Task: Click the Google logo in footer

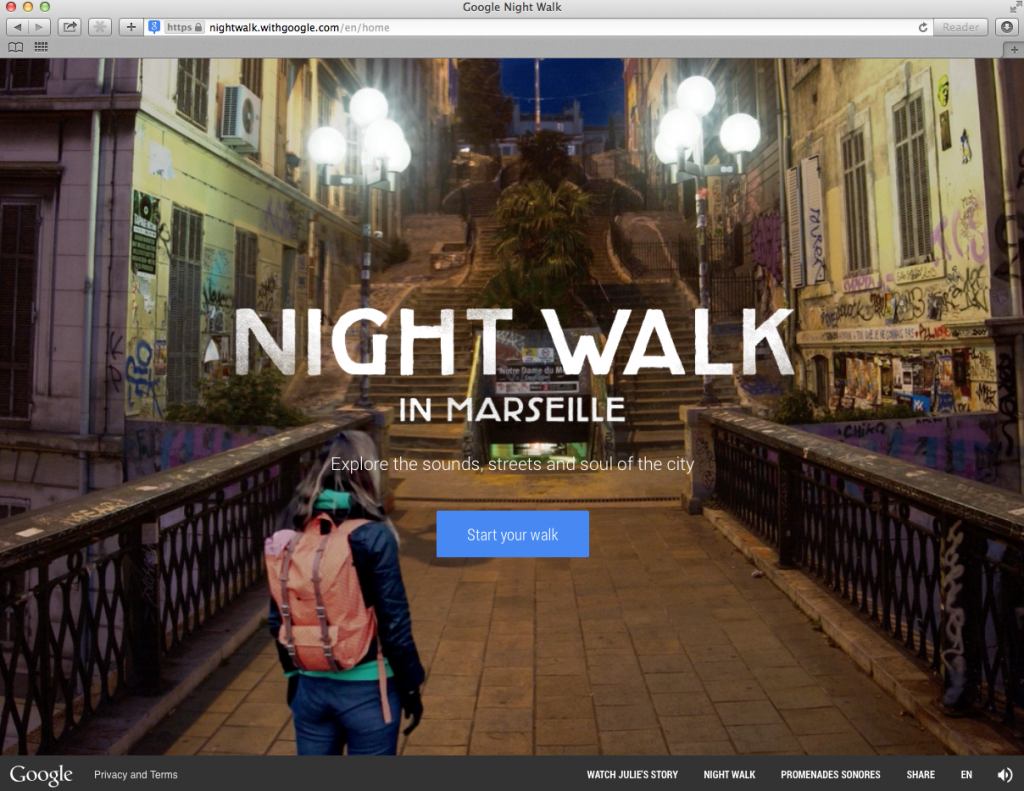Action: (x=41, y=775)
